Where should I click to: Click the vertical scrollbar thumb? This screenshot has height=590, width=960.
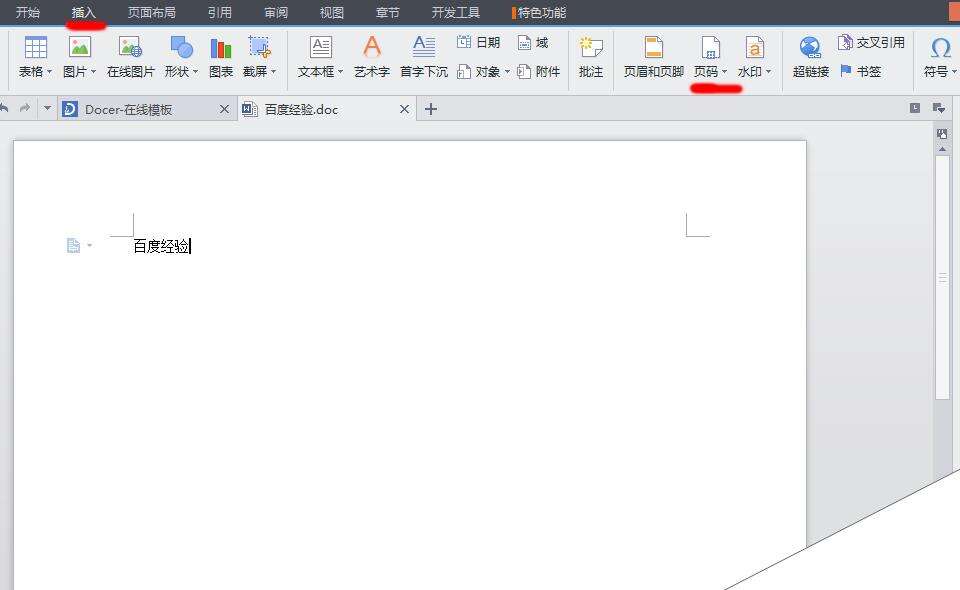click(942, 278)
